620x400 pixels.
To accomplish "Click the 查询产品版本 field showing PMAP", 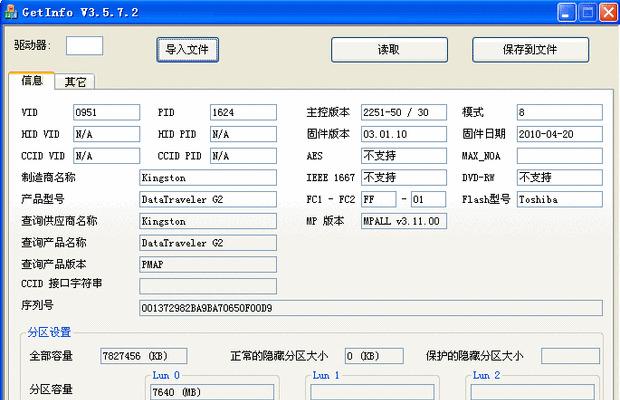I will (x=208, y=264).
